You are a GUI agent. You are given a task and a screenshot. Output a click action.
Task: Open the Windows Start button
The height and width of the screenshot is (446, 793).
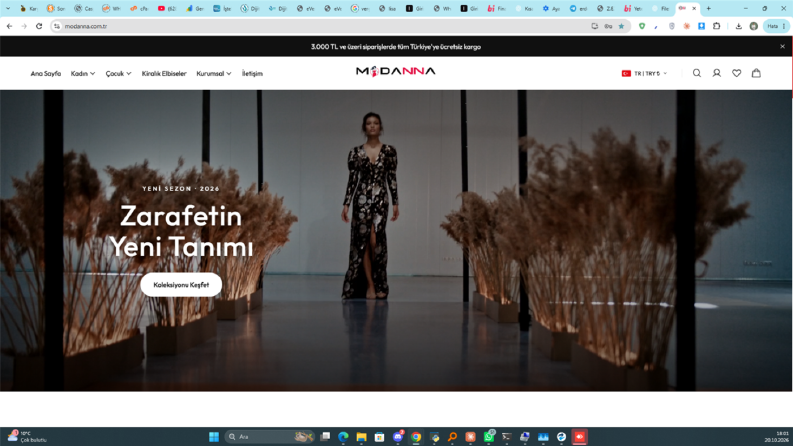click(214, 437)
